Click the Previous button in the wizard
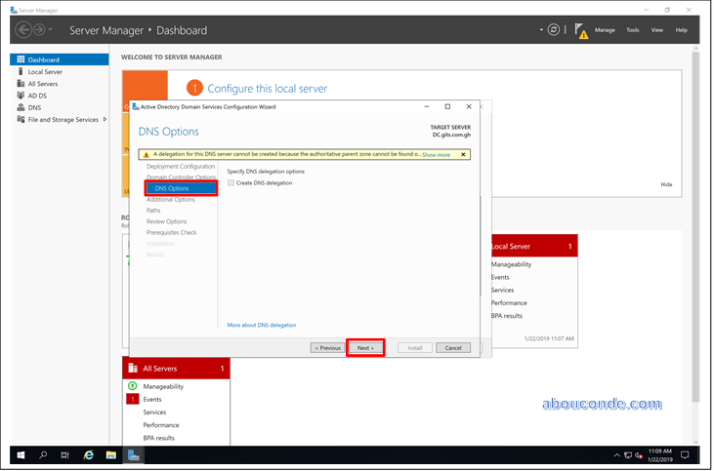Screen dimensions: 714x471 326,348
